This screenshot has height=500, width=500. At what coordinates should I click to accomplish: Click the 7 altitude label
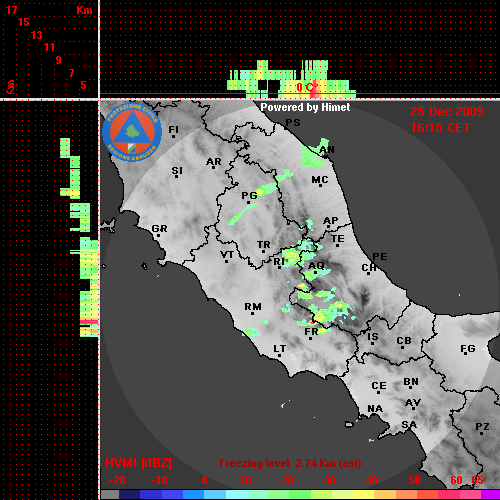[71, 73]
